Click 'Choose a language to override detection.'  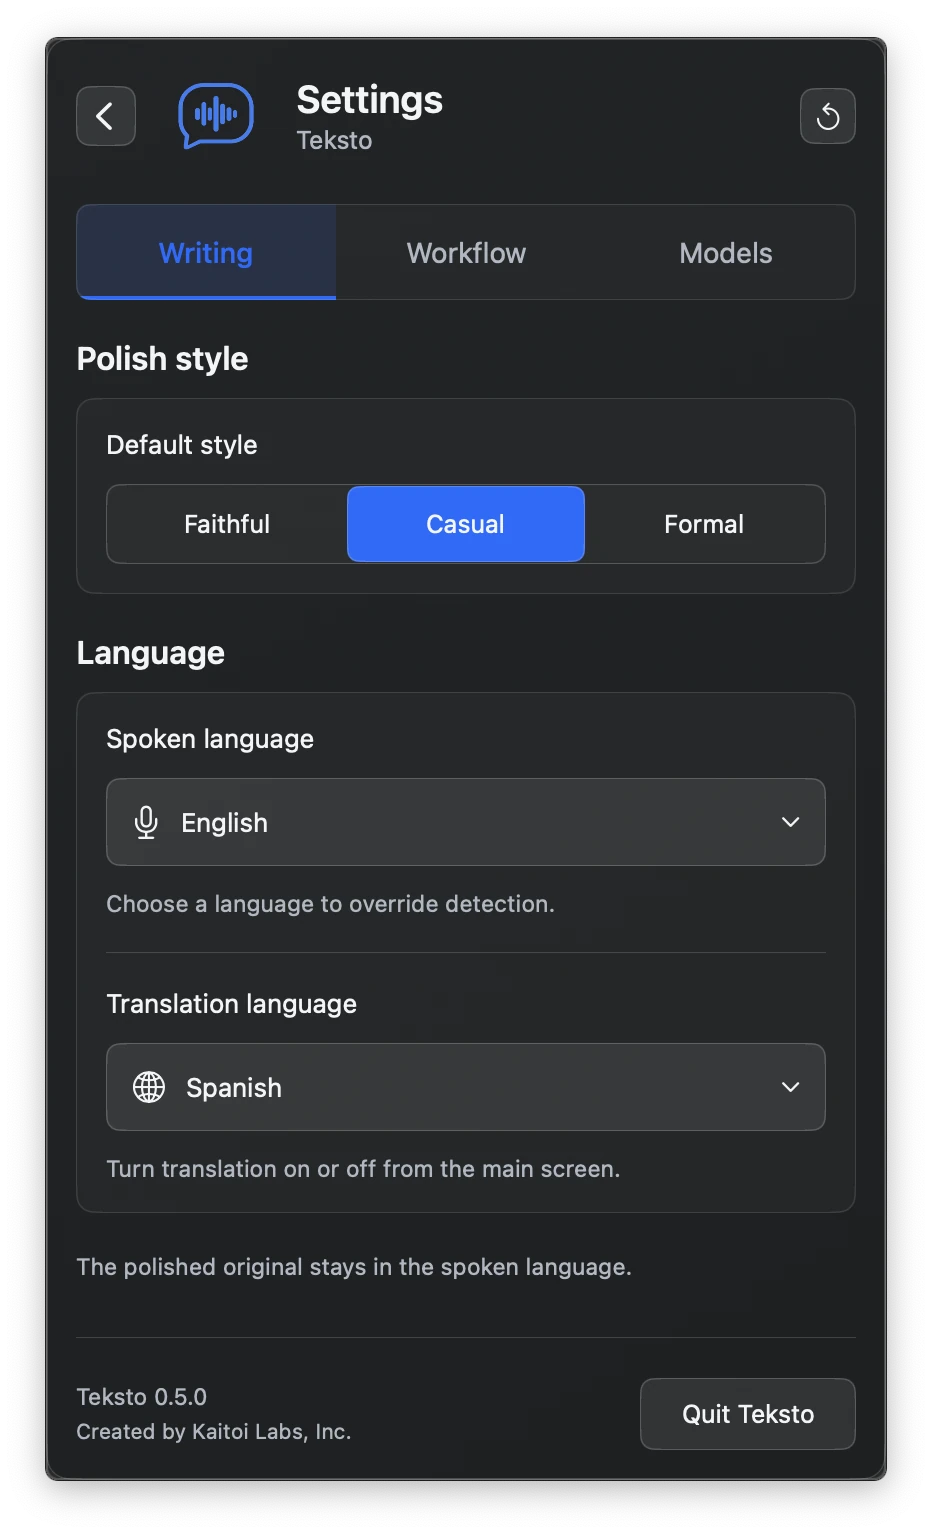pos(330,904)
